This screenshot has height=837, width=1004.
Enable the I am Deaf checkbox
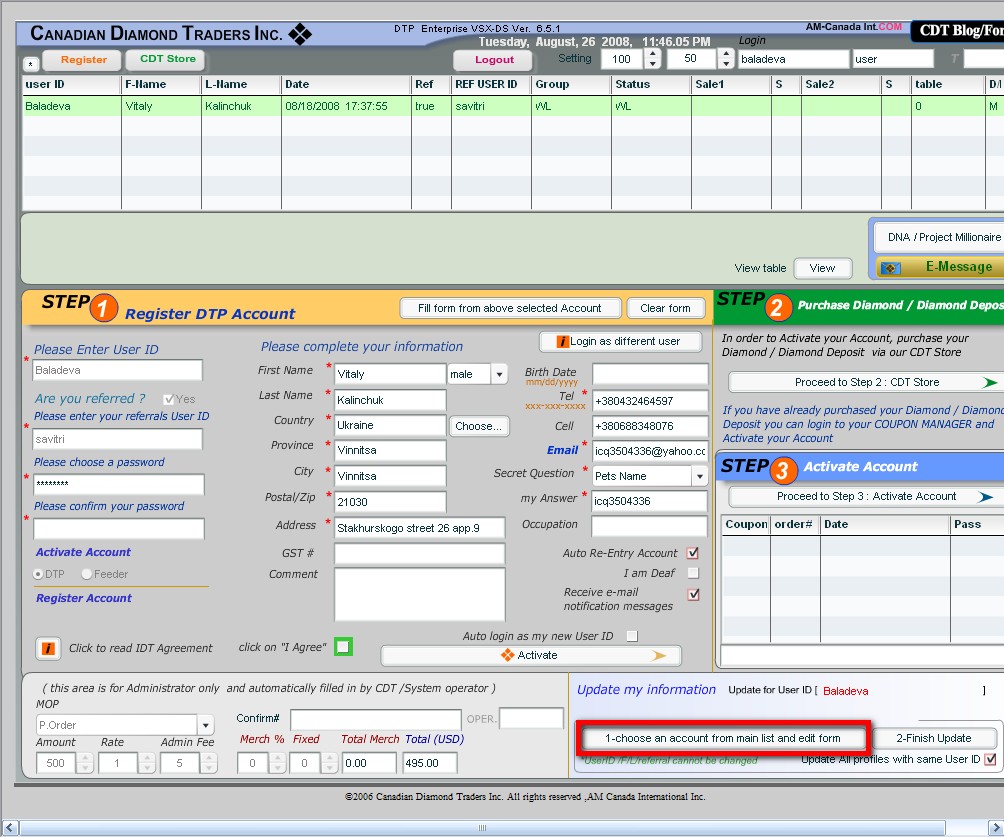click(x=693, y=573)
